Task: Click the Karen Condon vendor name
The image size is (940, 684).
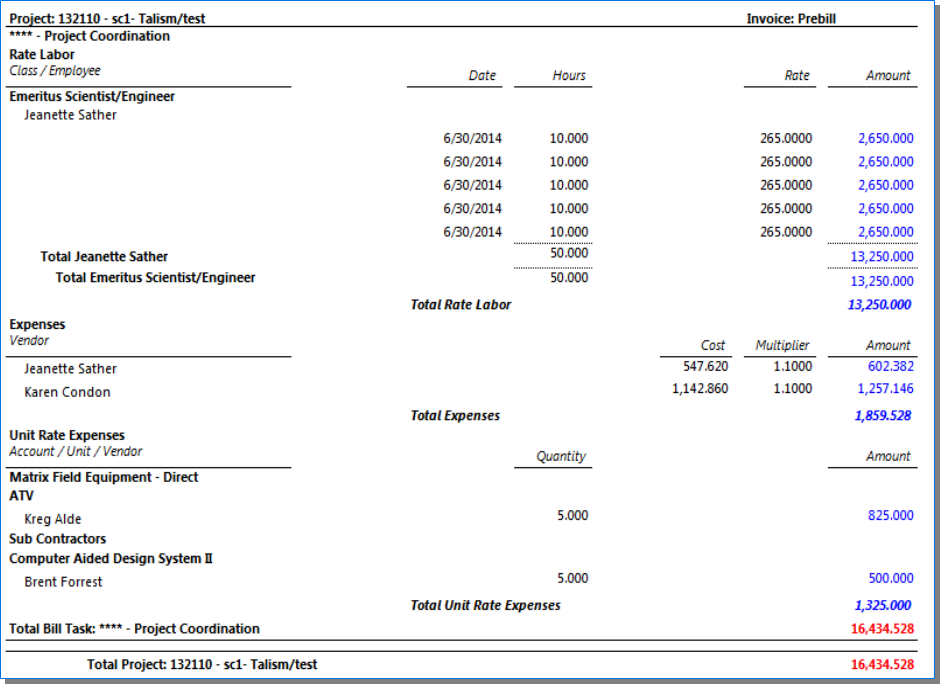Action: pos(67,392)
